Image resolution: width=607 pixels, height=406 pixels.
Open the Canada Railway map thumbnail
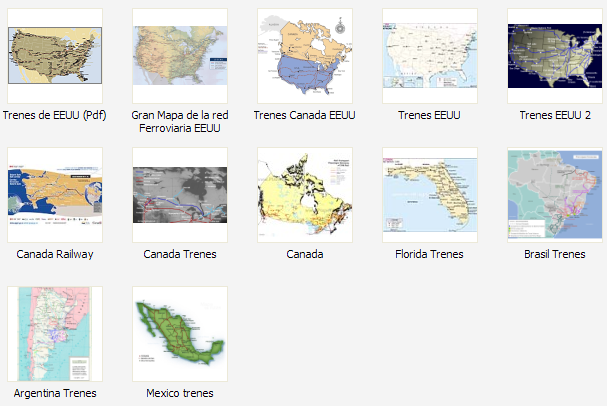click(54, 195)
